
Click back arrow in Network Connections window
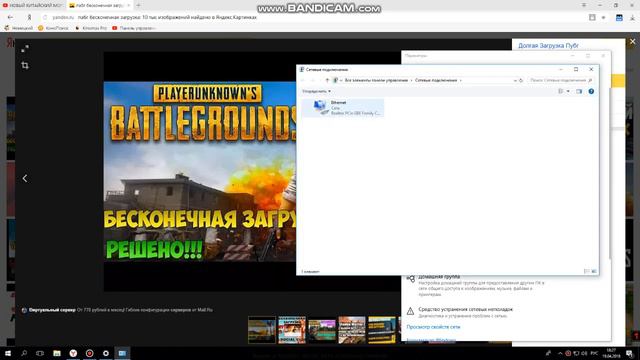(x=303, y=80)
